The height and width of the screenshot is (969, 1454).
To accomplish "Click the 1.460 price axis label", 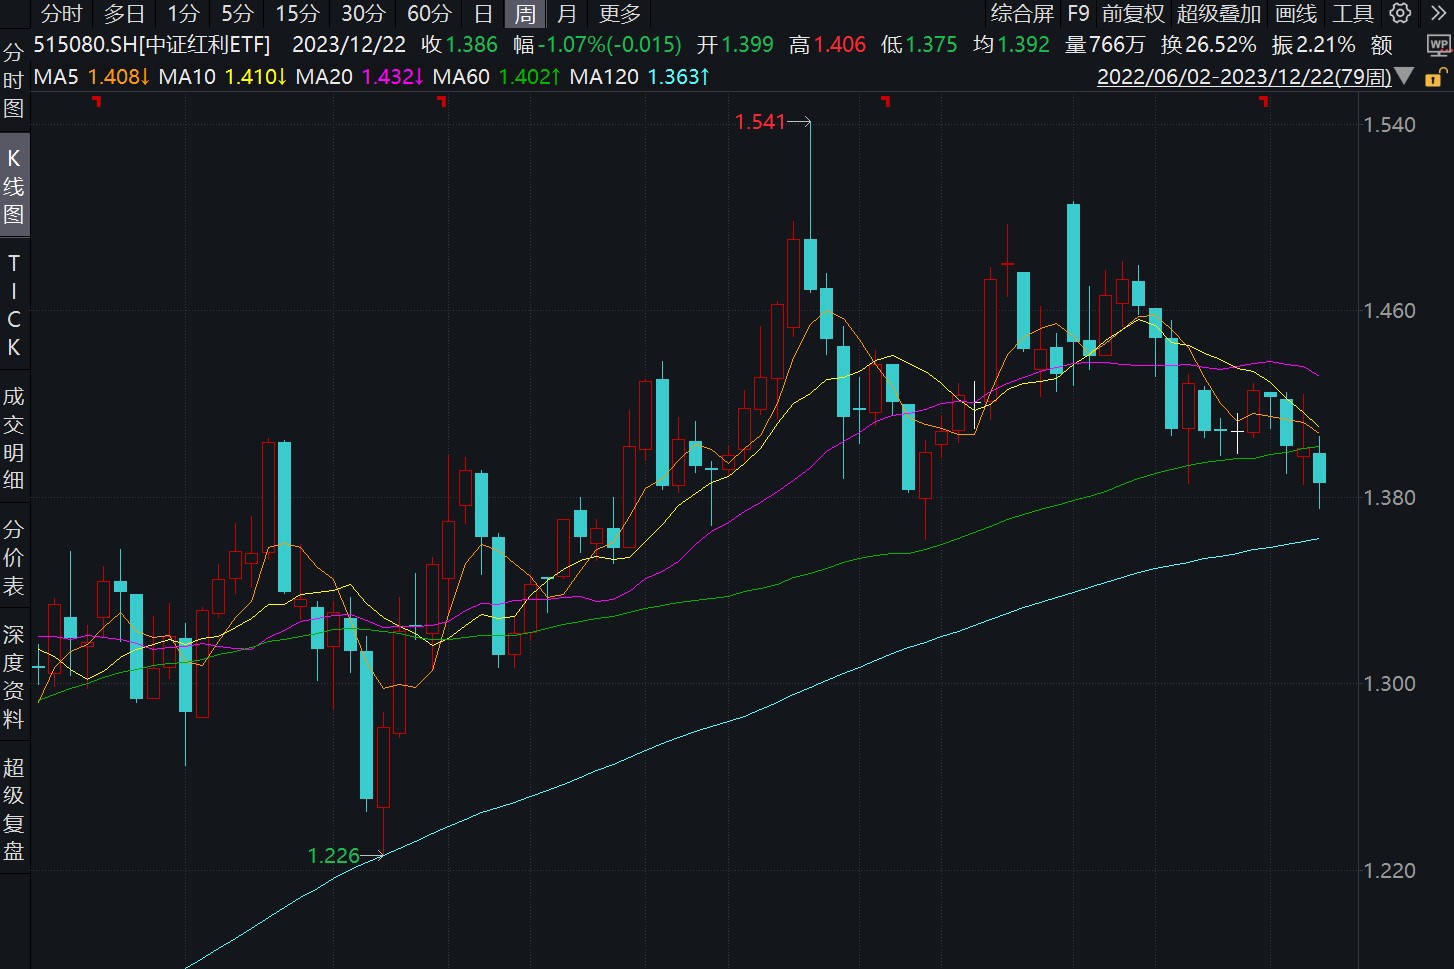I will coord(1390,311).
